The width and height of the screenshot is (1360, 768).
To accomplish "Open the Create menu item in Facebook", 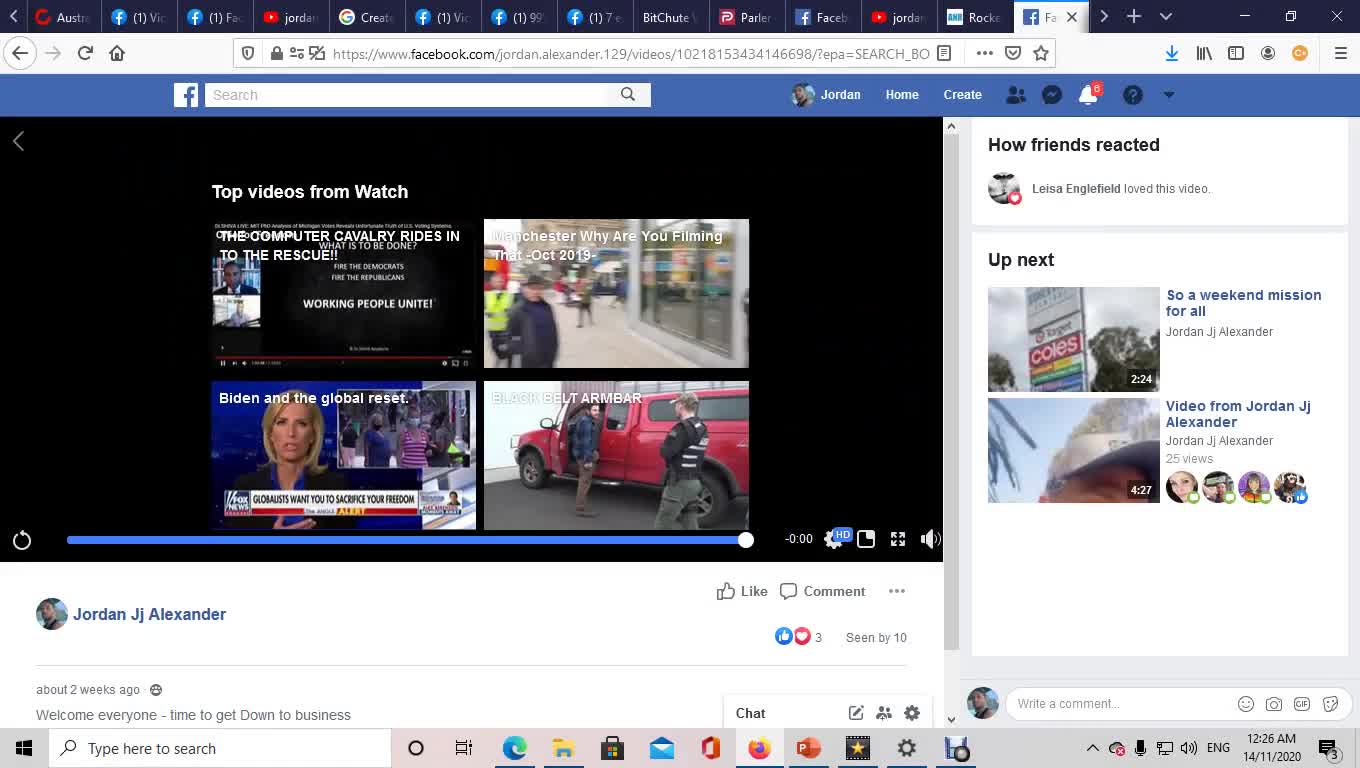I will [963, 95].
